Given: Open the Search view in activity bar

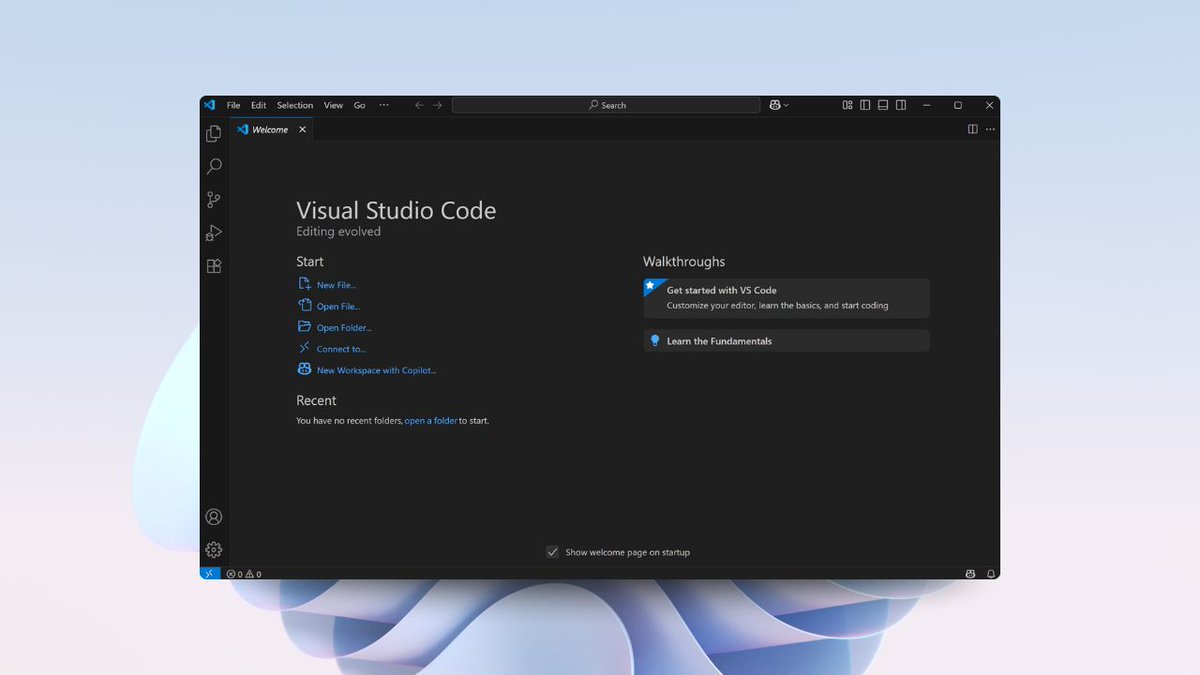Looking at the screenshot, I should click(213, 166).
